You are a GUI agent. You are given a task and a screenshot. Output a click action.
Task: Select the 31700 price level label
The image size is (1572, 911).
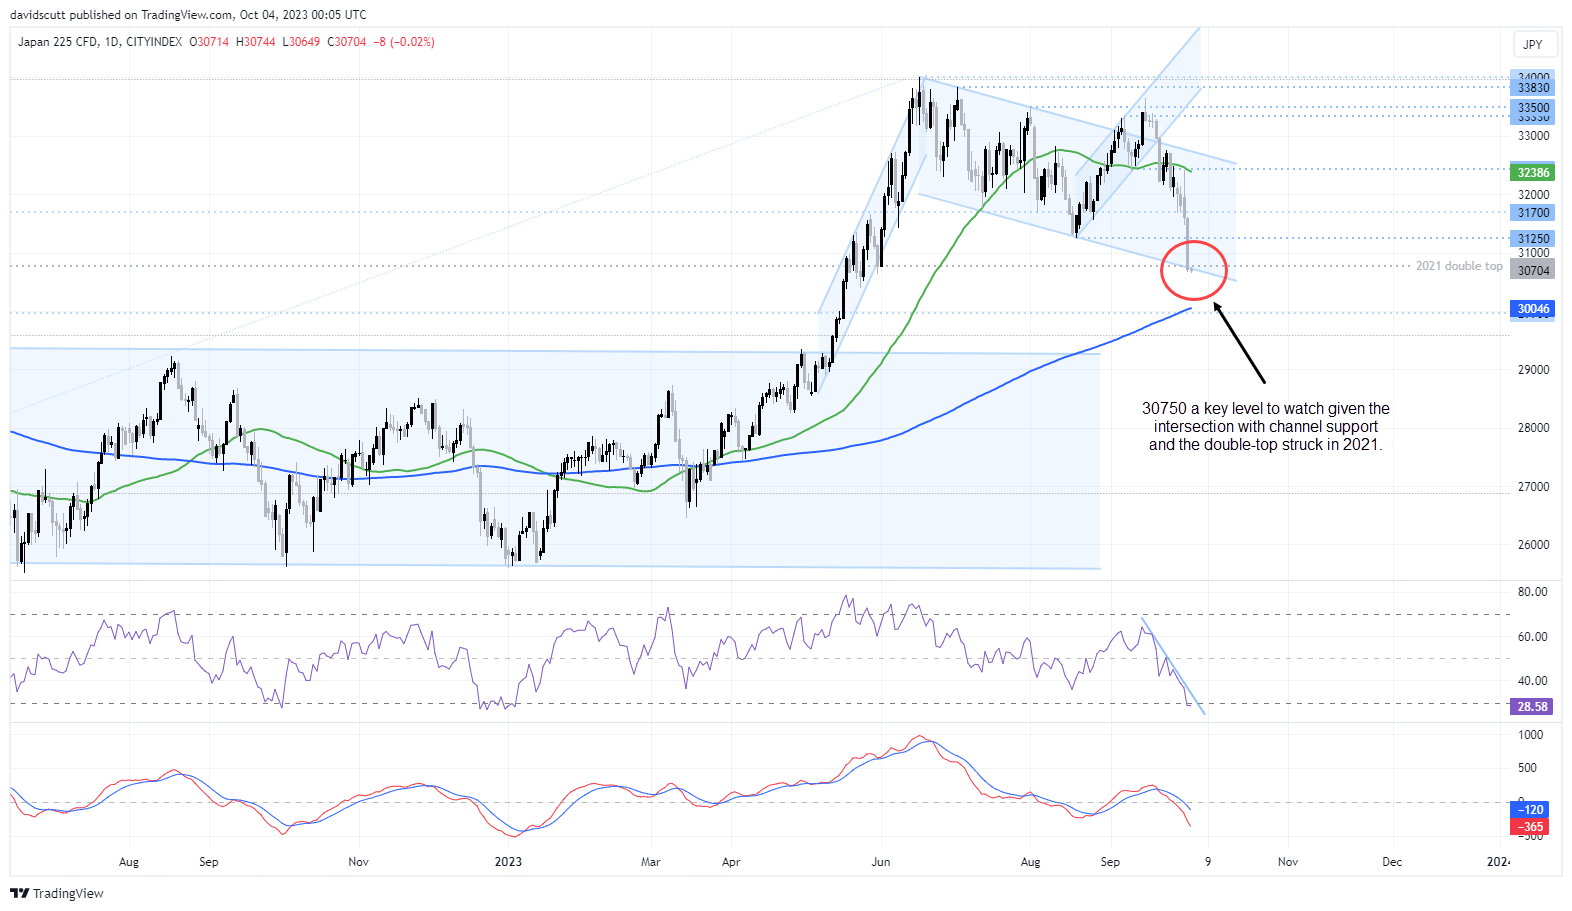(1533, 213)
